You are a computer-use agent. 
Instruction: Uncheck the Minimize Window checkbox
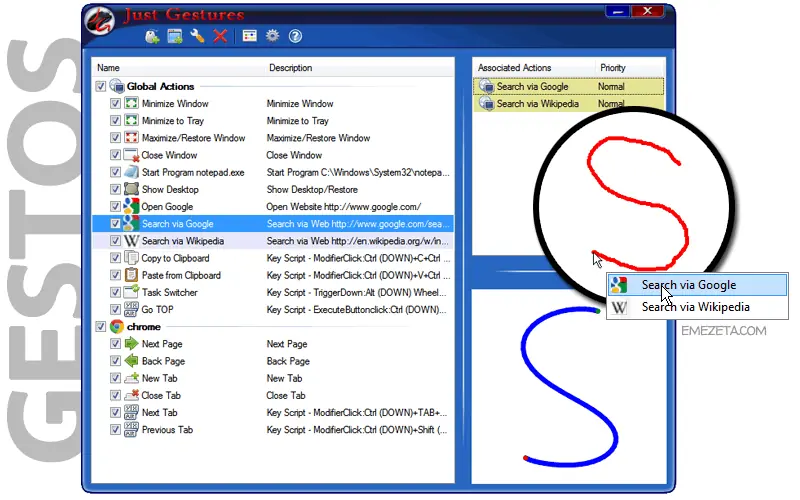115,104
